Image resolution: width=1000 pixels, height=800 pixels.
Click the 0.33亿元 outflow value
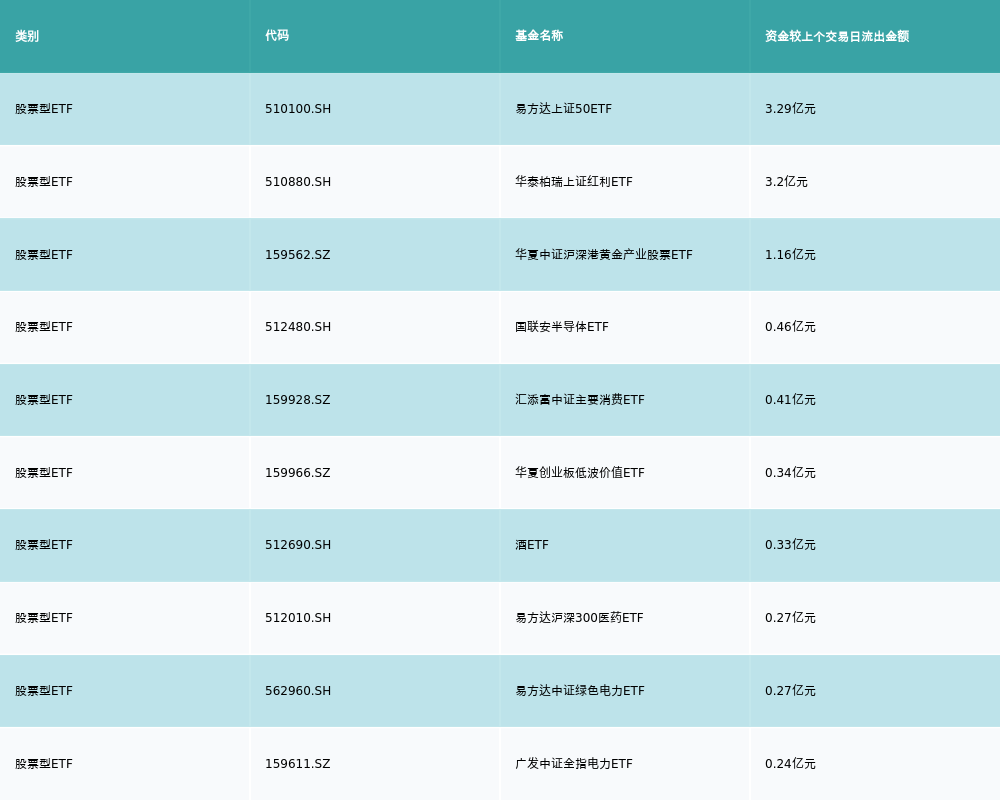point(790,545)
